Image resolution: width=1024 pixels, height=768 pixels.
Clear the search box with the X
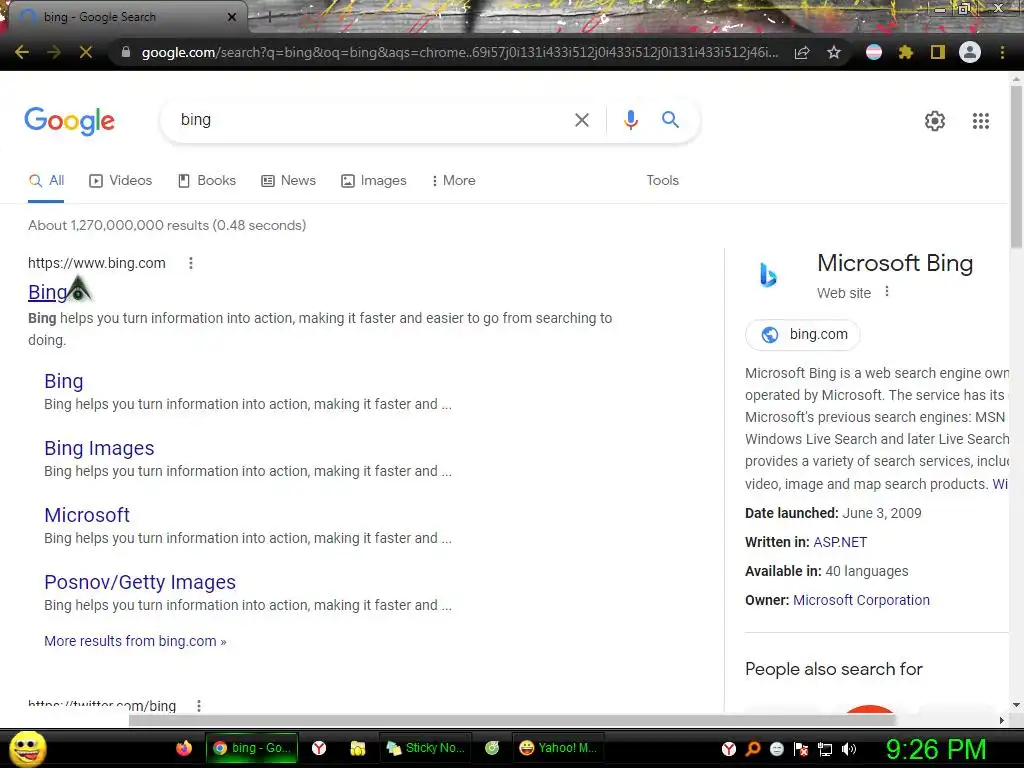[x=582, y=120]
